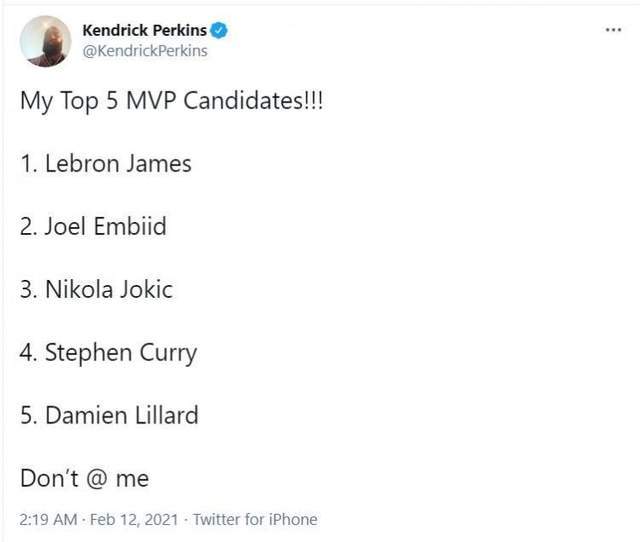Viewport: 640px width, 542px height.
Task: Click the Stephen Curry list entry
Action: tap(108, 353)
